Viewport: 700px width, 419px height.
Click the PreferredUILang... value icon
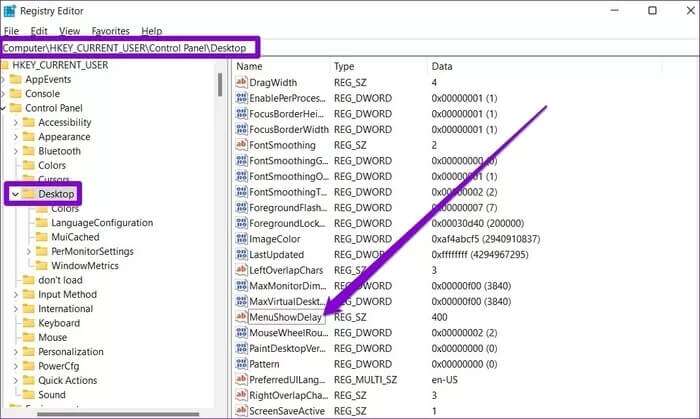pyautogui.click(x=241, y=379)
